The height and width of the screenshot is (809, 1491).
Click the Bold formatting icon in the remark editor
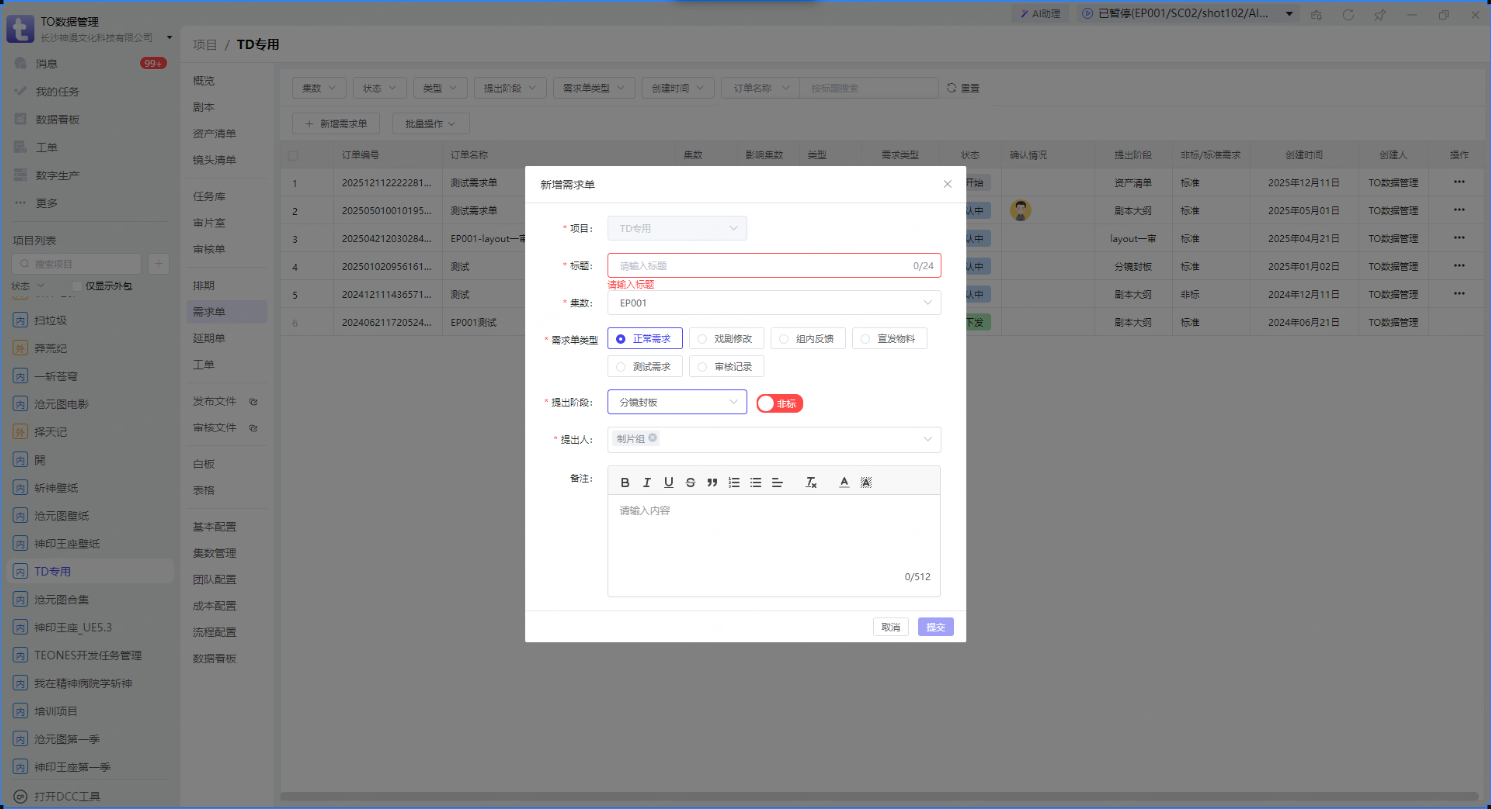click(x=625, y=482)
